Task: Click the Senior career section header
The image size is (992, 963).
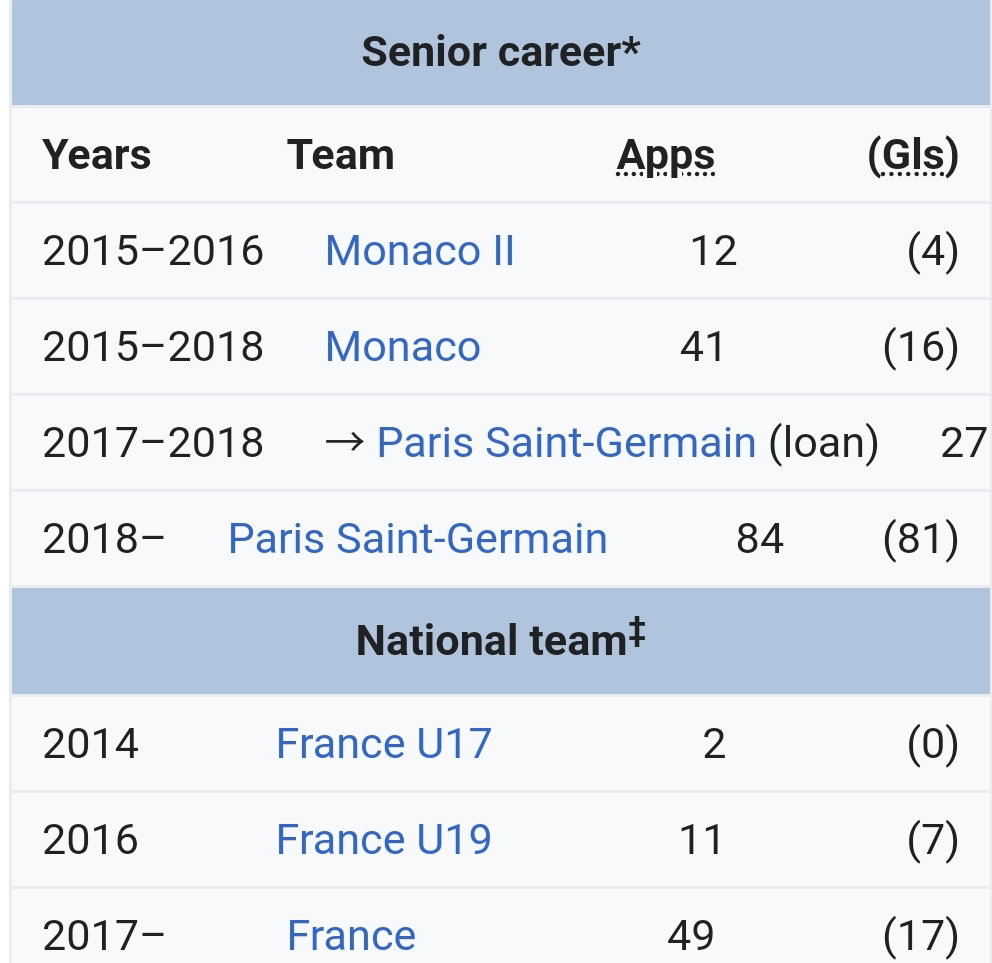Action: tap(500, 52)
